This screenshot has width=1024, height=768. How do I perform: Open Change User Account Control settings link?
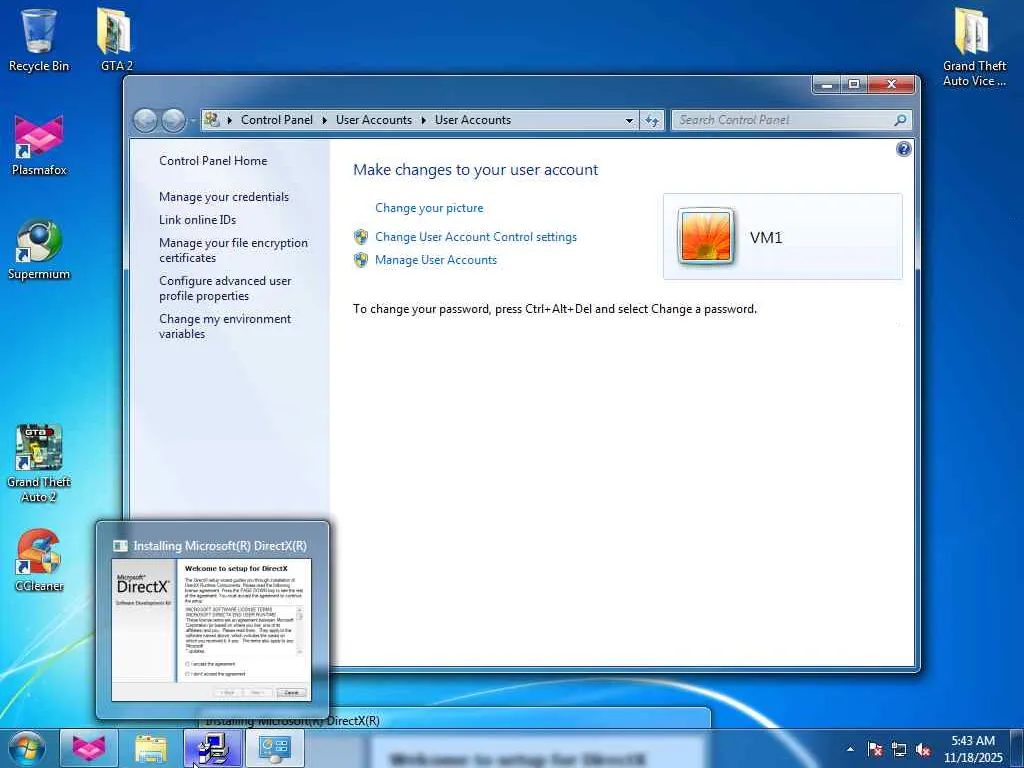pyautogui.click(x=476, y=237)
